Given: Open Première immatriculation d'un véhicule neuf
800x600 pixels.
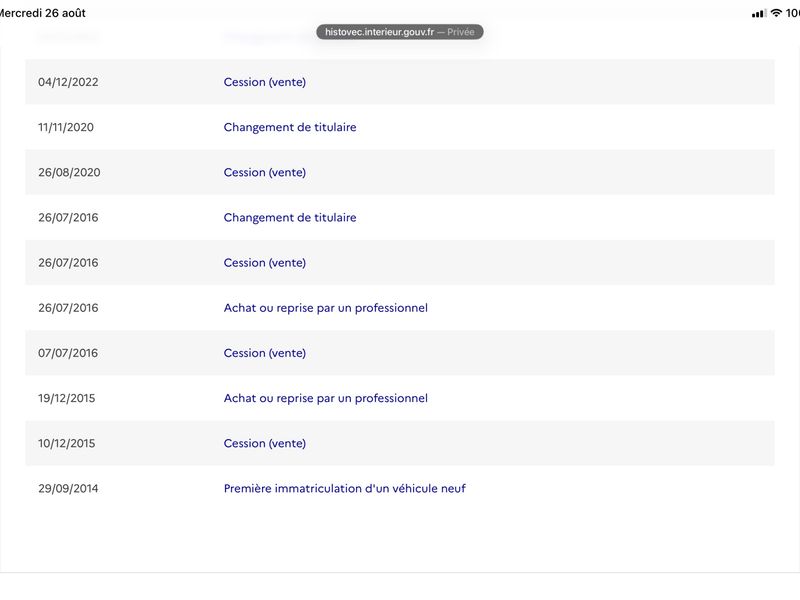Looking at the screenshot, I should pyautogui.click(x=344, y=488).
